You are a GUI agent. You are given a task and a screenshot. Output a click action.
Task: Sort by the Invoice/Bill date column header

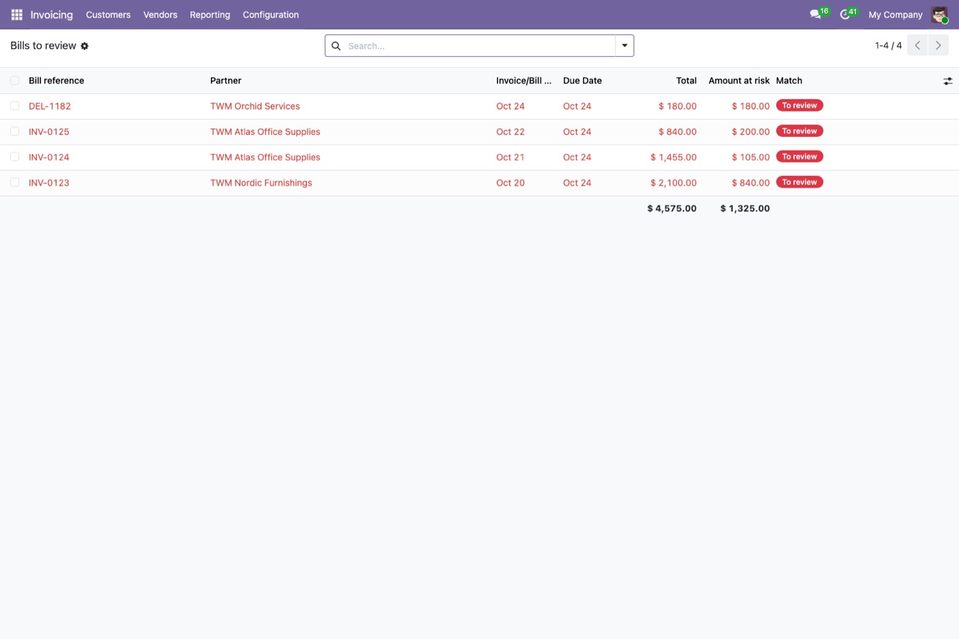[x=524, y=81]
